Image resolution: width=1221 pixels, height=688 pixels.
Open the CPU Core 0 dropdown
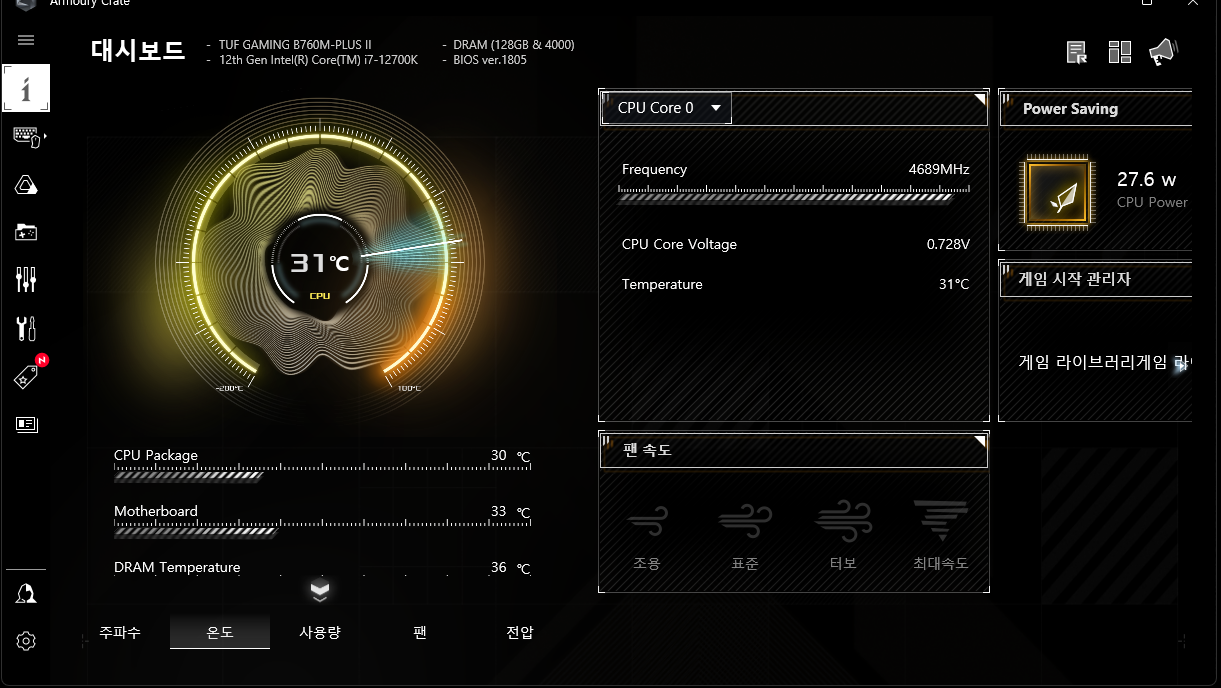coord(667,108)
